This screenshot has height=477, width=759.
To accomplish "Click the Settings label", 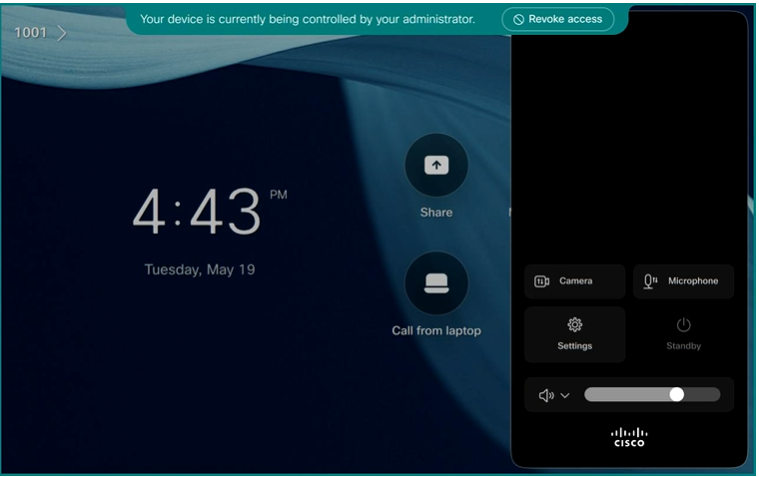I will 575,346.
